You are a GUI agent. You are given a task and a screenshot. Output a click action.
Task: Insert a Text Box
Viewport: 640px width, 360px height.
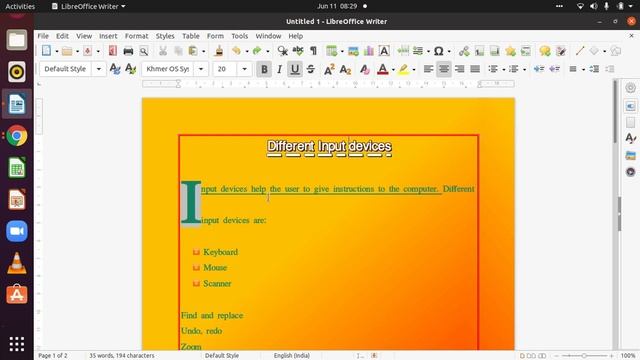click(384, 51)
